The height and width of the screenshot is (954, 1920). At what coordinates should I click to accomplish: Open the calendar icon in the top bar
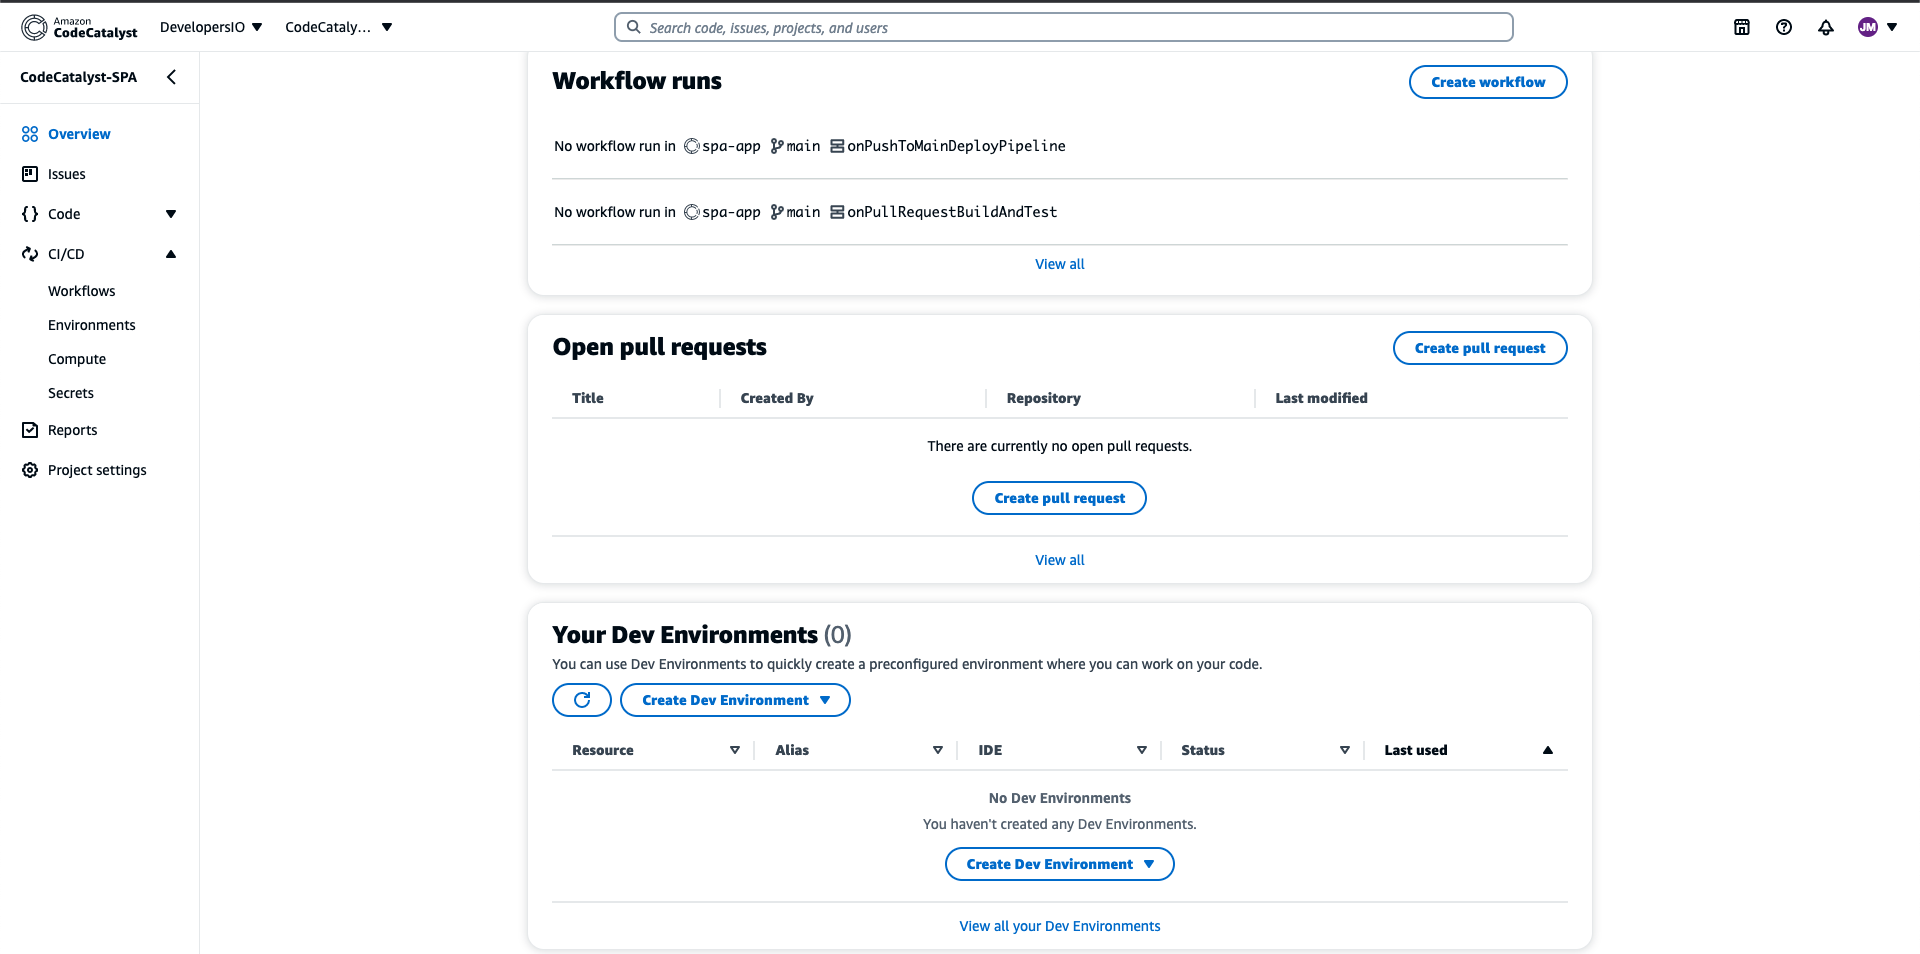(x=1742, y=27)
